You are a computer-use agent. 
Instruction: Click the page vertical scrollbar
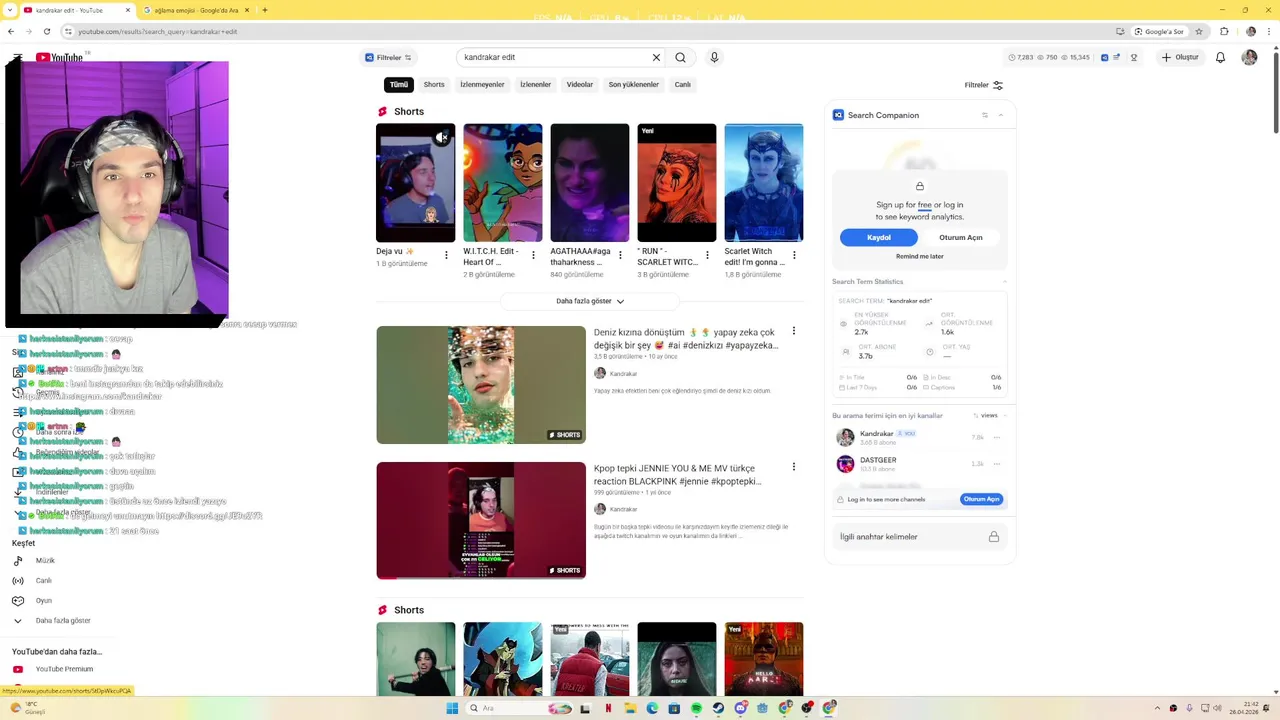tap(1275, 95)
